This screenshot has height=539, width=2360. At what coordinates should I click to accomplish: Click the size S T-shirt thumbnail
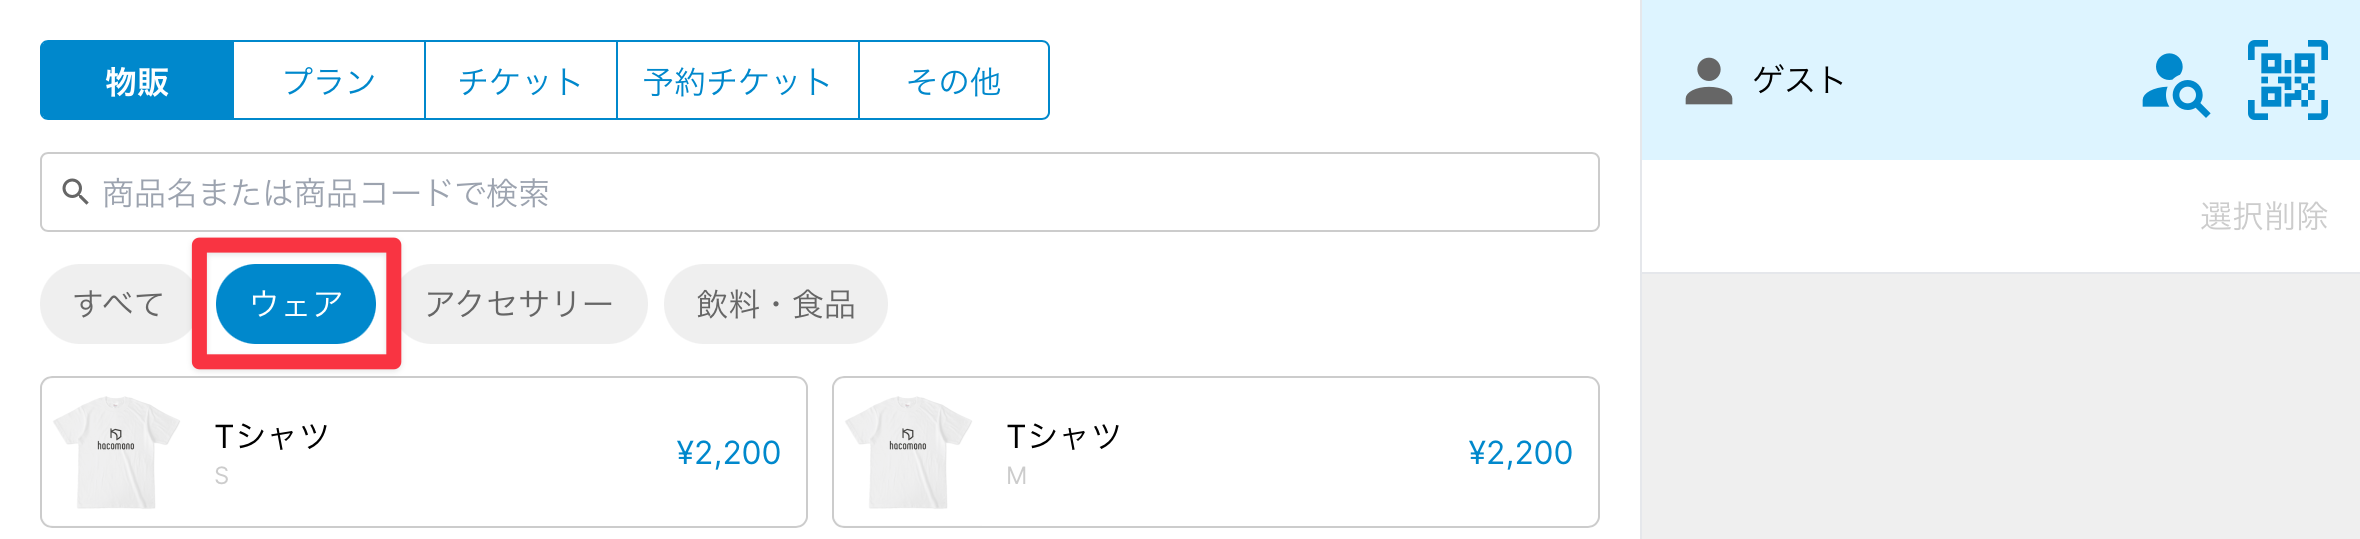pyautogui.click(x=116, y=452)
